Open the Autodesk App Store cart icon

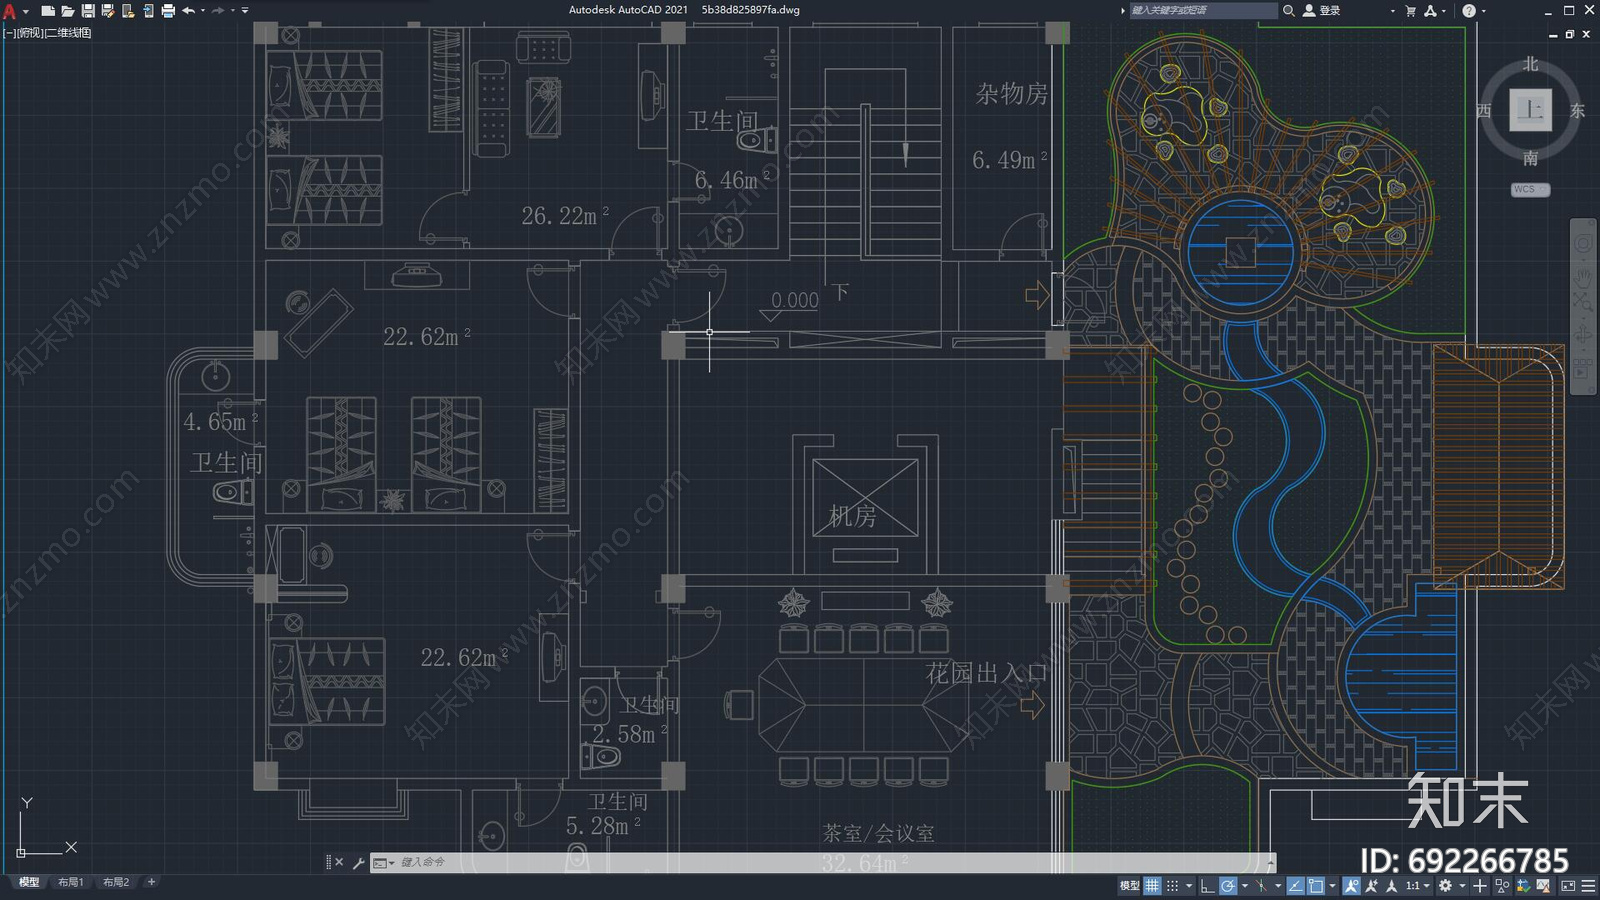pyautogui.click(x=1411, y=10)
